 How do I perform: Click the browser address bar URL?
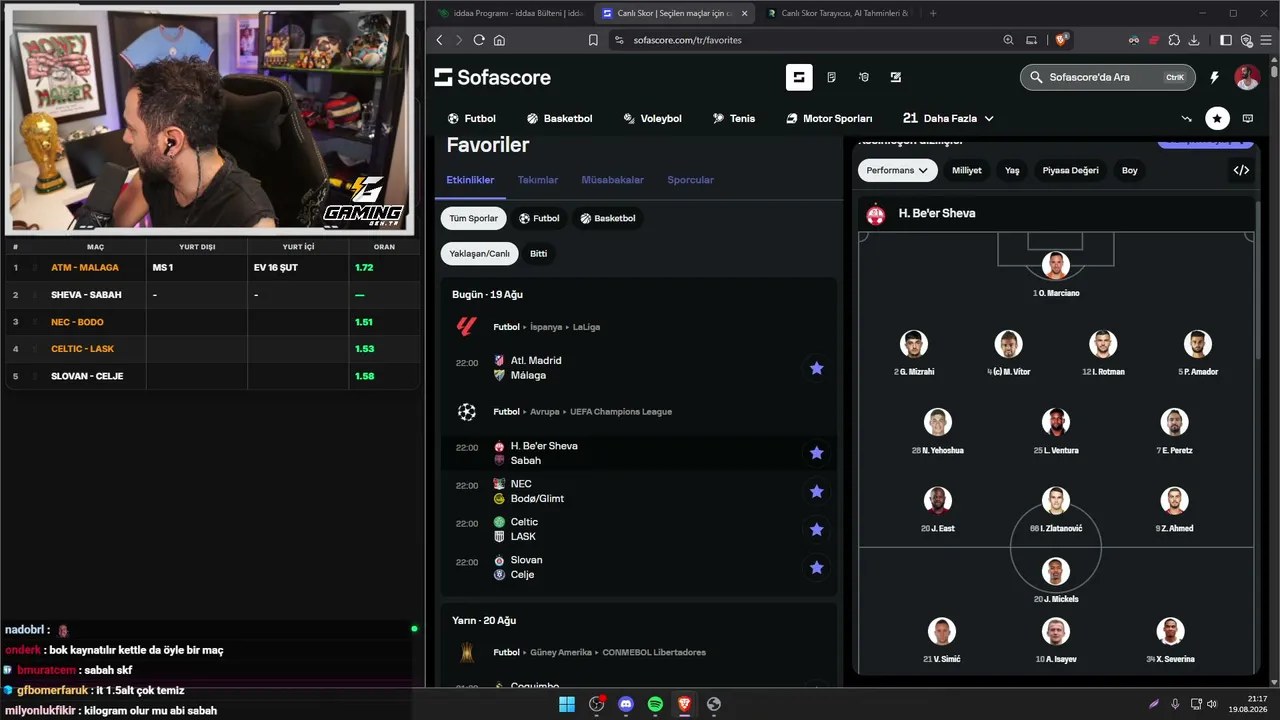click(x=687, y=40)
